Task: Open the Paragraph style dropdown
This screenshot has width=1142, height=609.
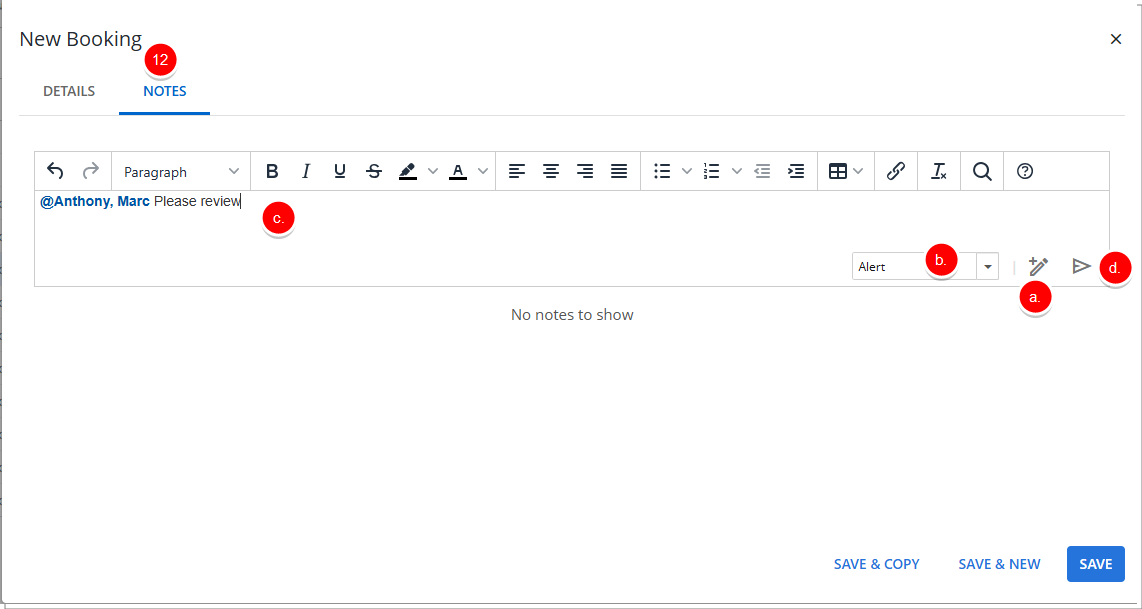Action: 181,171
